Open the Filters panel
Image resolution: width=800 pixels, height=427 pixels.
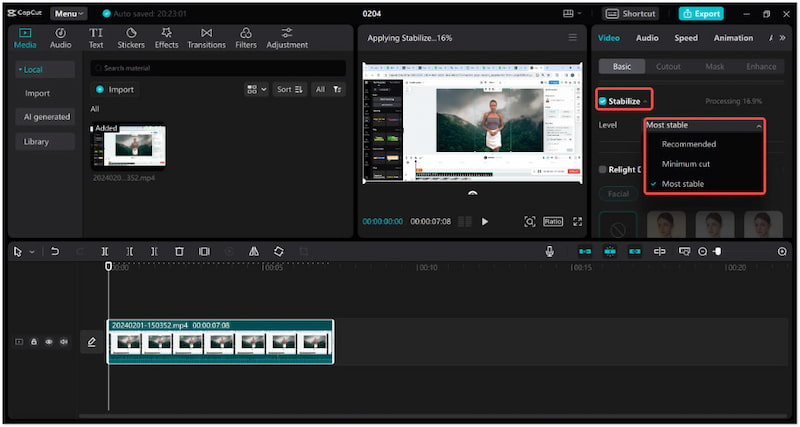point(245,38)
